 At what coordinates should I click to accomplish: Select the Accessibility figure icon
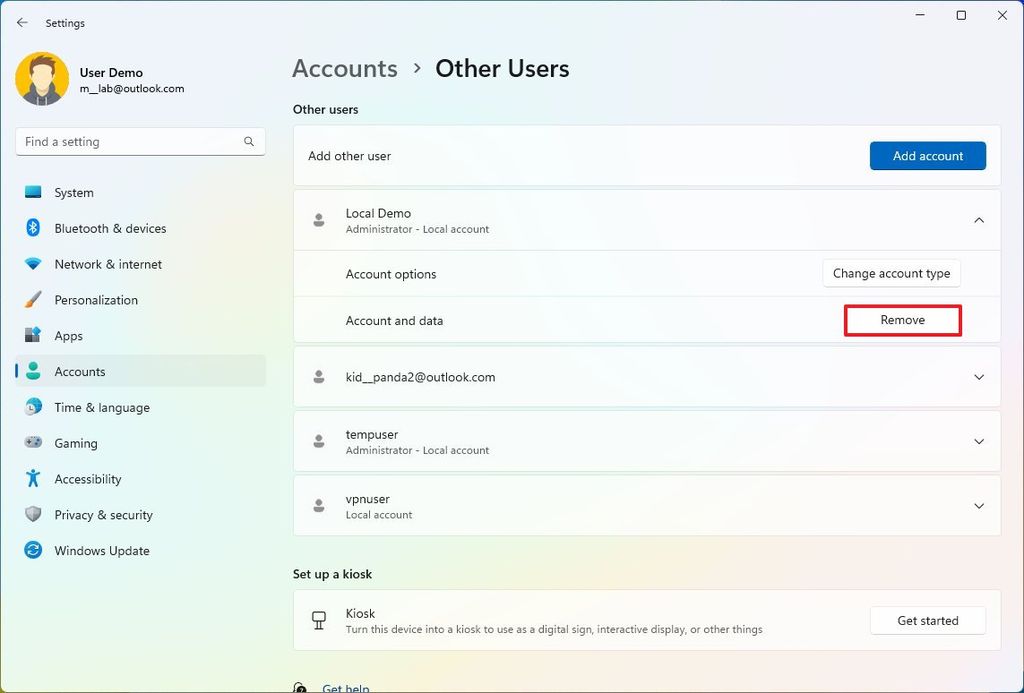click(x=33, y=479)
